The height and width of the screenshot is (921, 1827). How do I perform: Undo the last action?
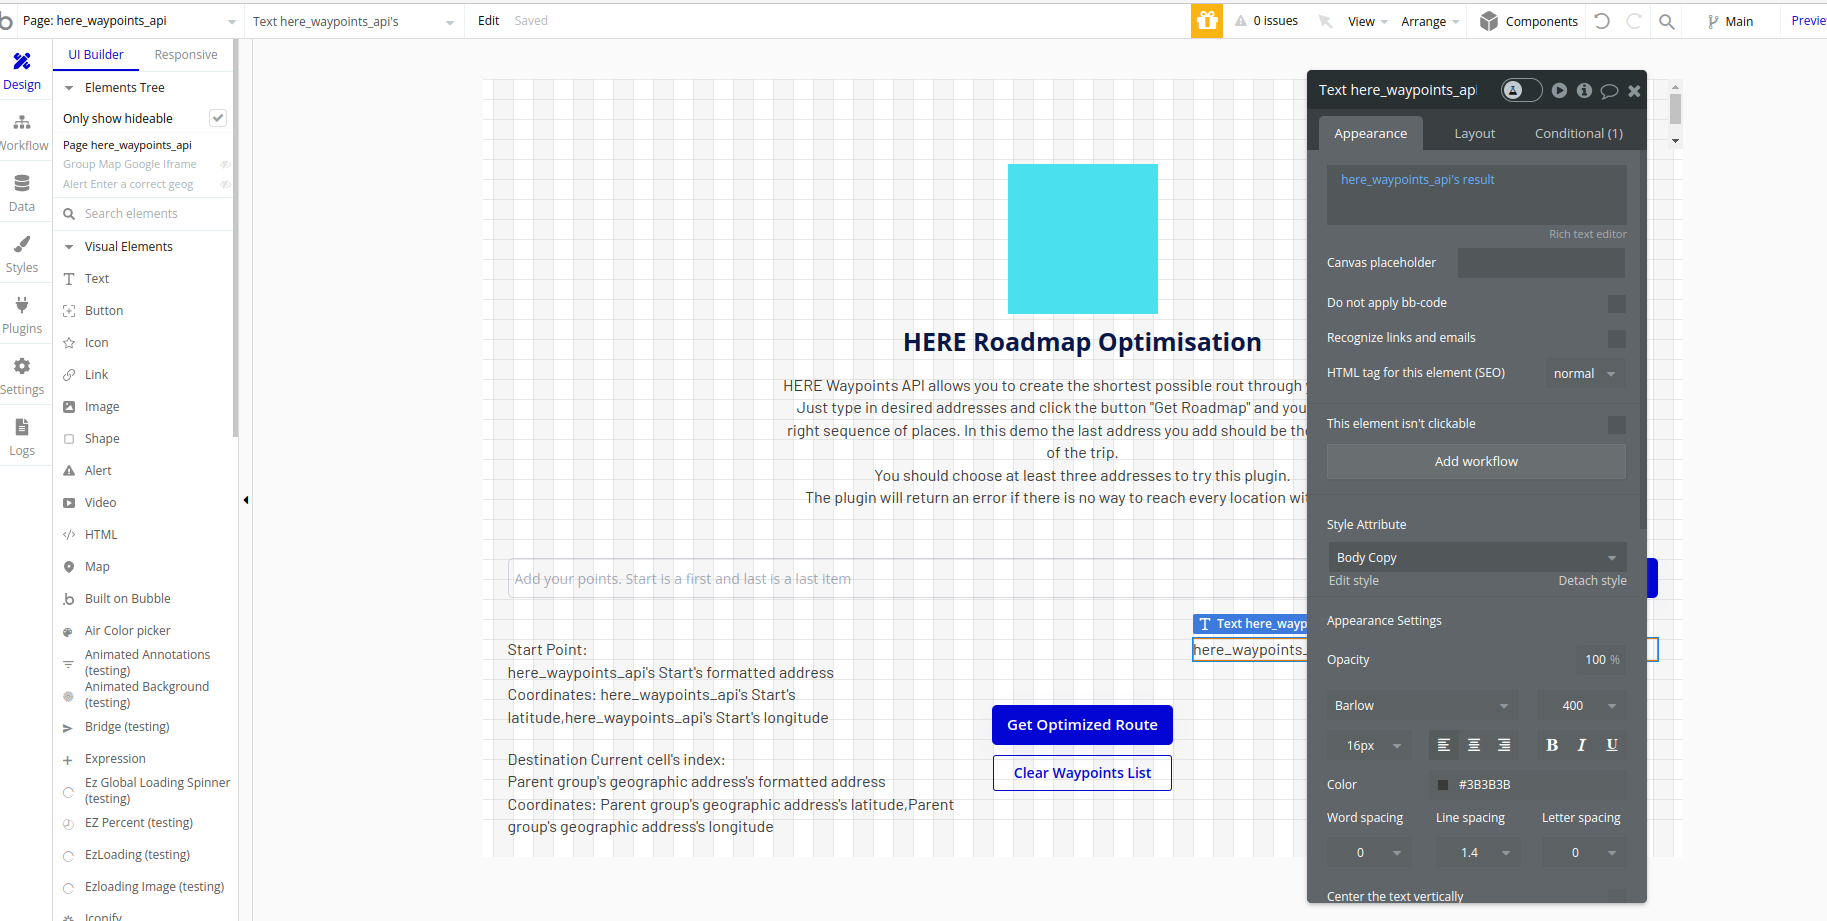[x=1602, y=21]
